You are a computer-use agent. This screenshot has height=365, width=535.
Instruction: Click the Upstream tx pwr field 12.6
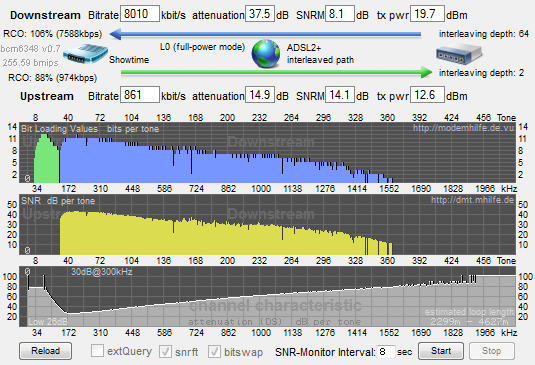tap(427, 95)
